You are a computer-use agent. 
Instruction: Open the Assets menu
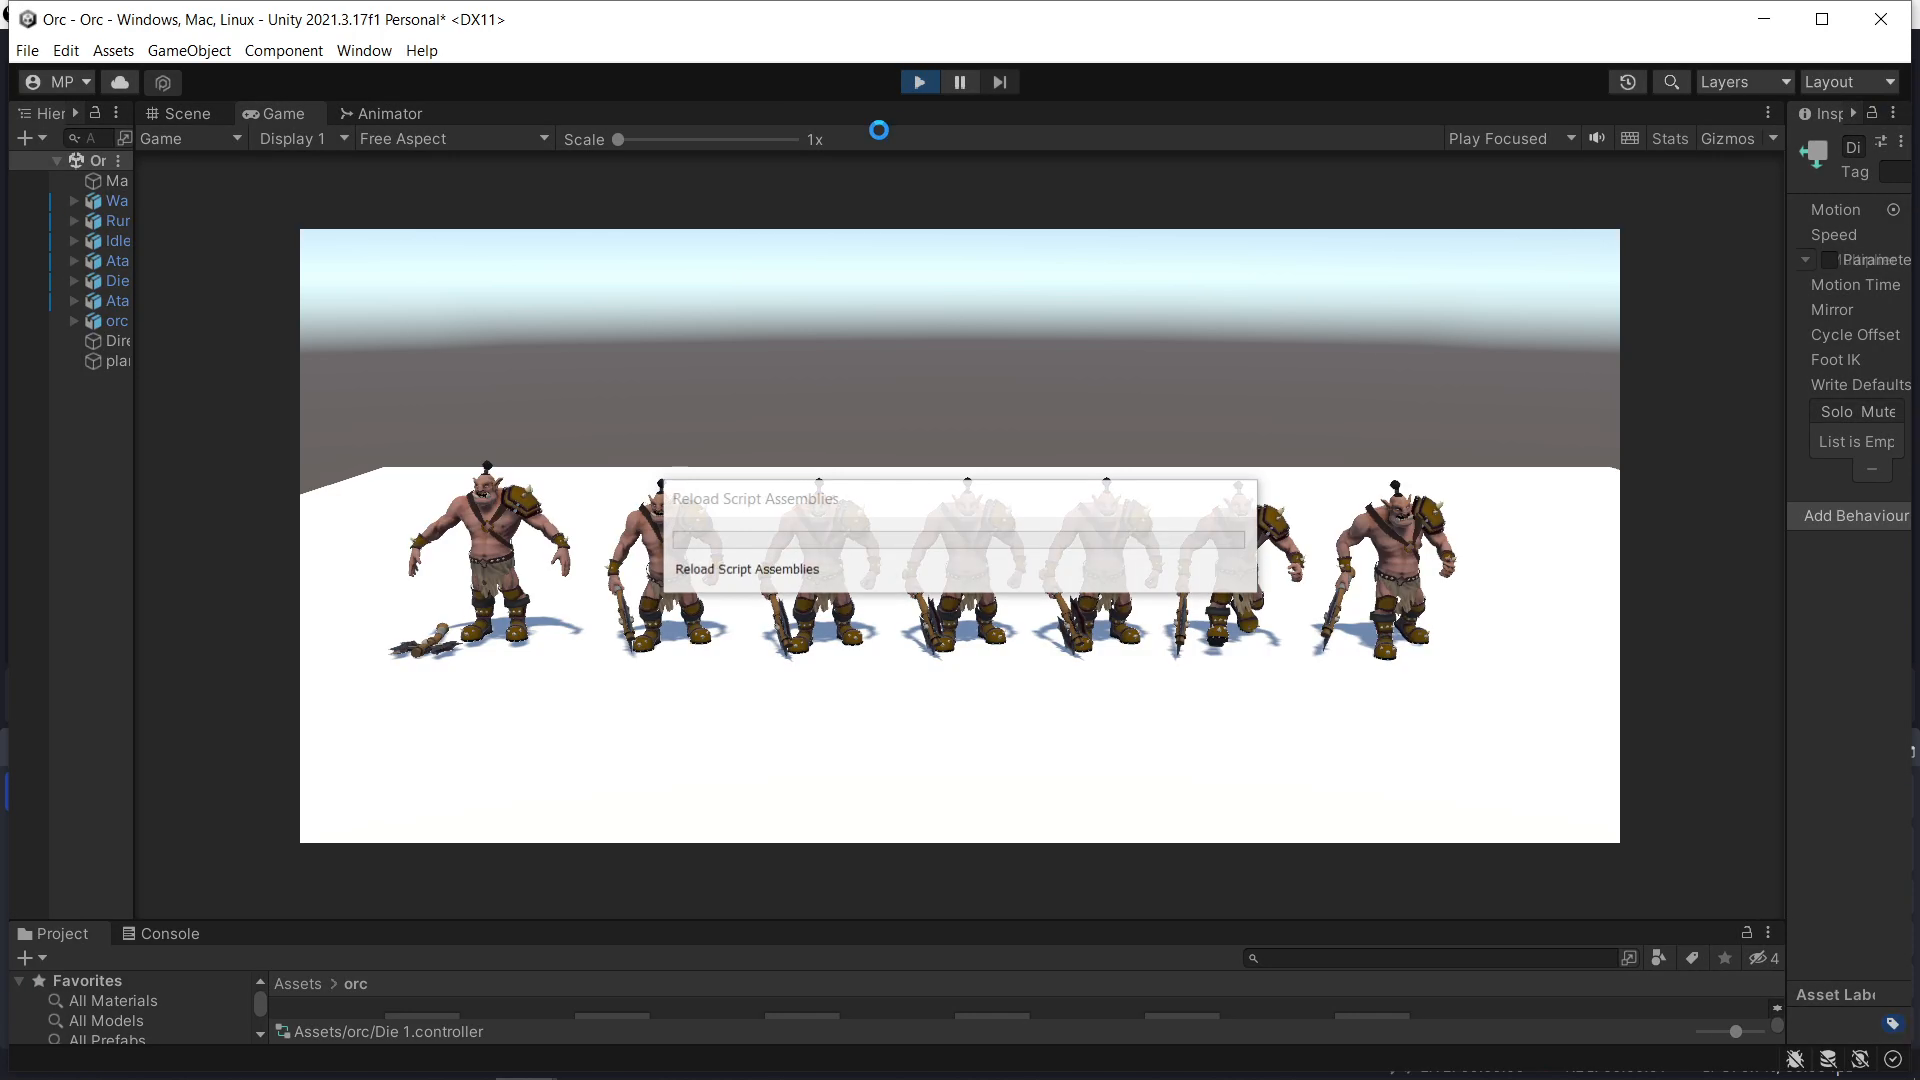113,50
